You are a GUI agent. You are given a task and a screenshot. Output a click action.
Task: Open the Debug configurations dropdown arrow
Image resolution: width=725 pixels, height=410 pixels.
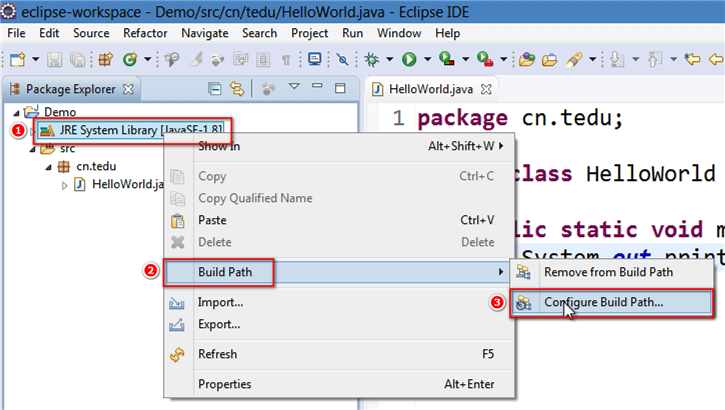(389, 59)
